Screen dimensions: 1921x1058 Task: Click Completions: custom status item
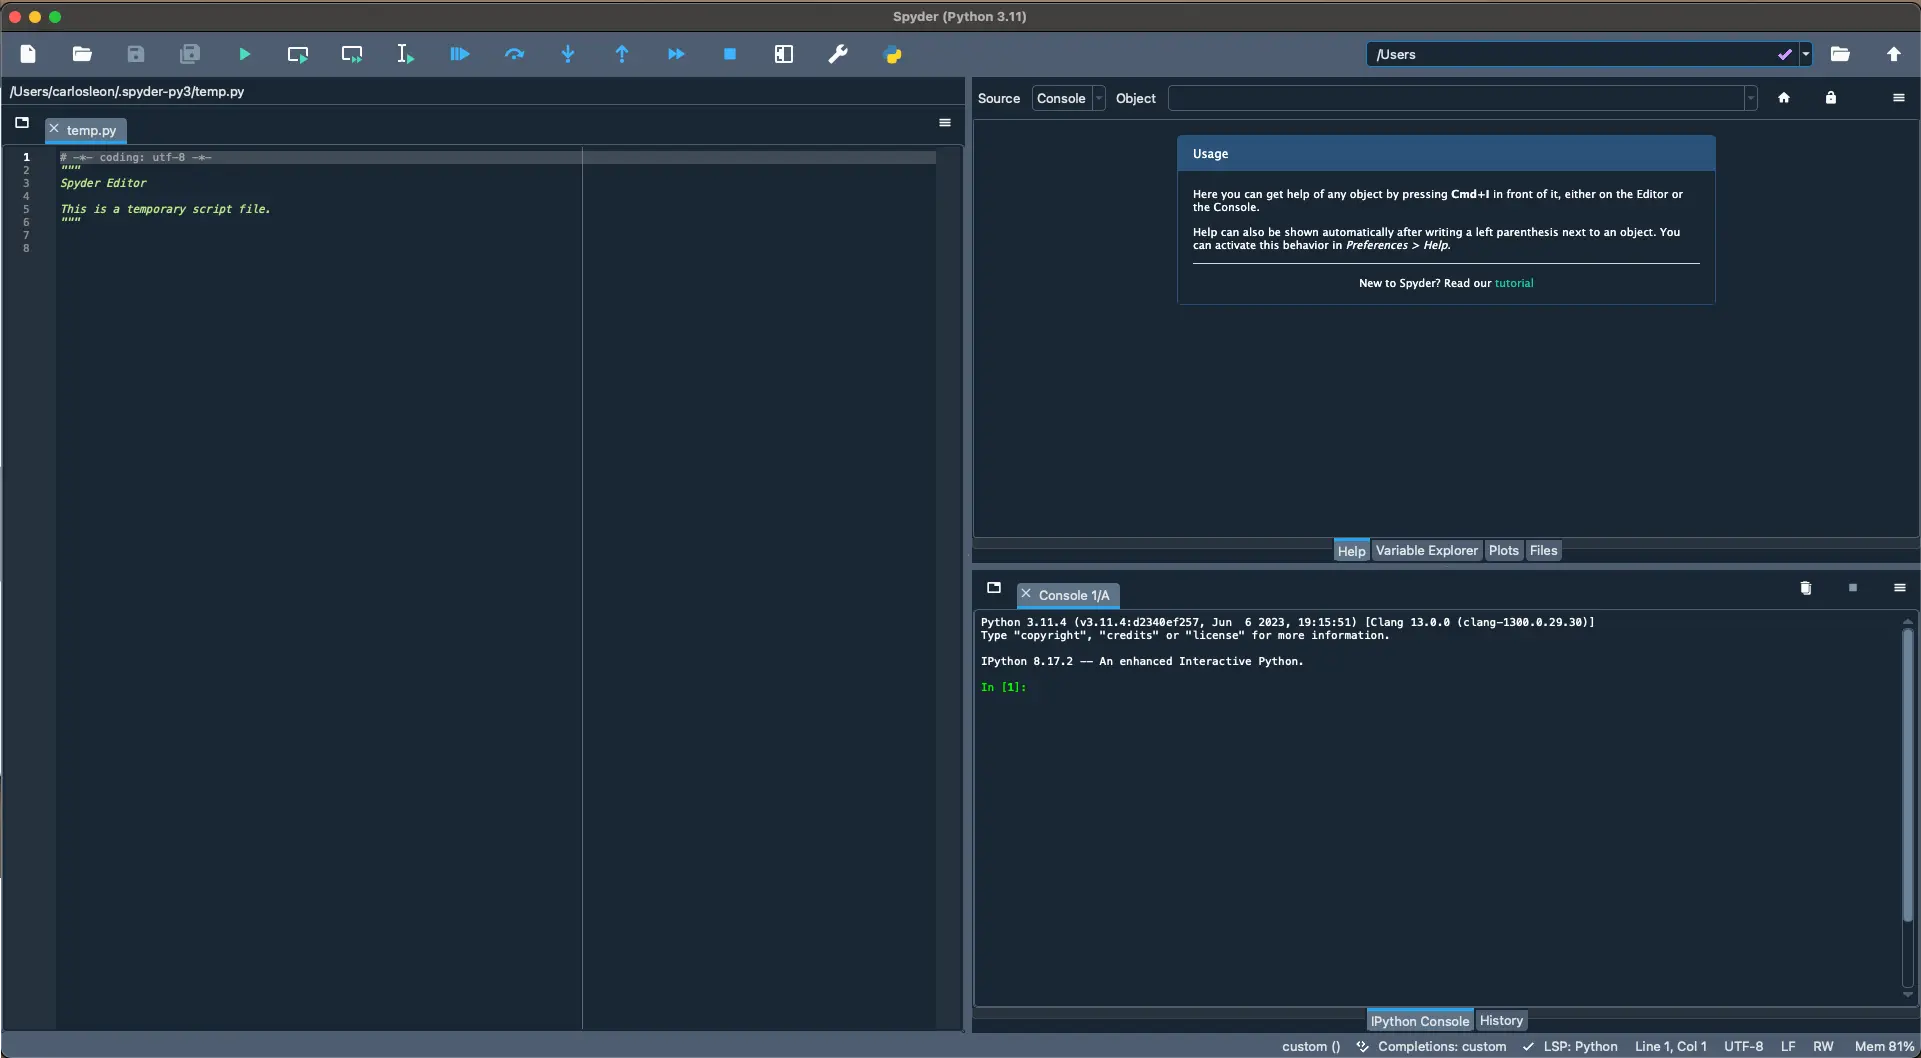tap(1431, 1046)
